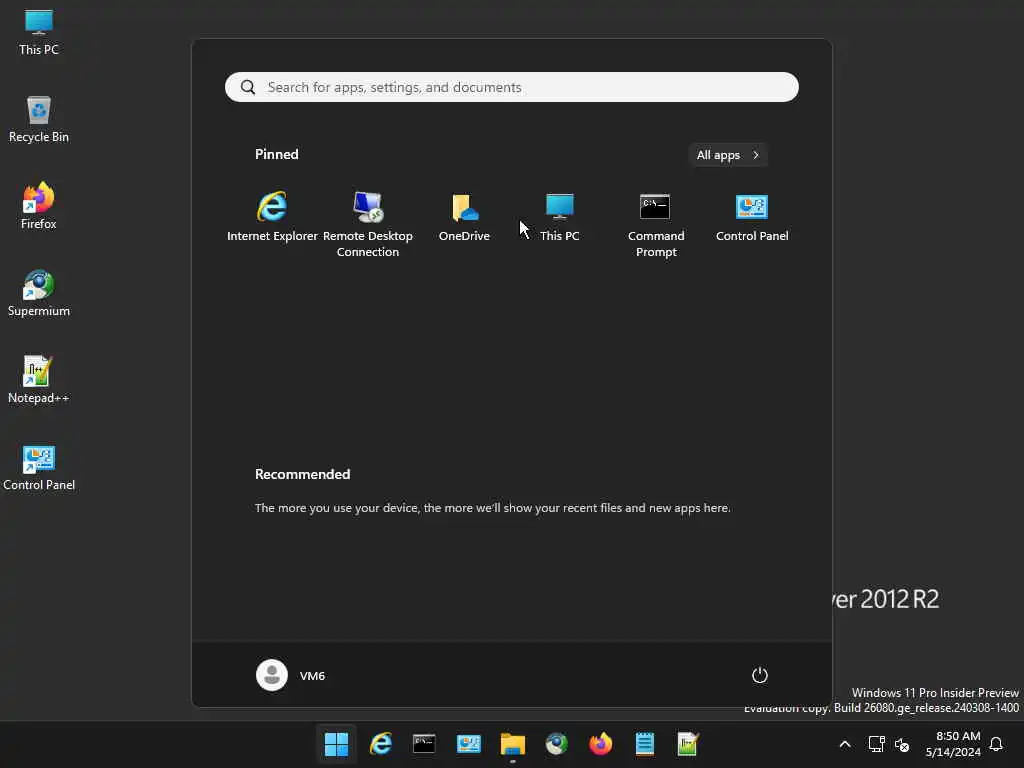Launch pinned Remote Desktop Connection
This screenshot has width=1024, height=768.
(368, 224)
